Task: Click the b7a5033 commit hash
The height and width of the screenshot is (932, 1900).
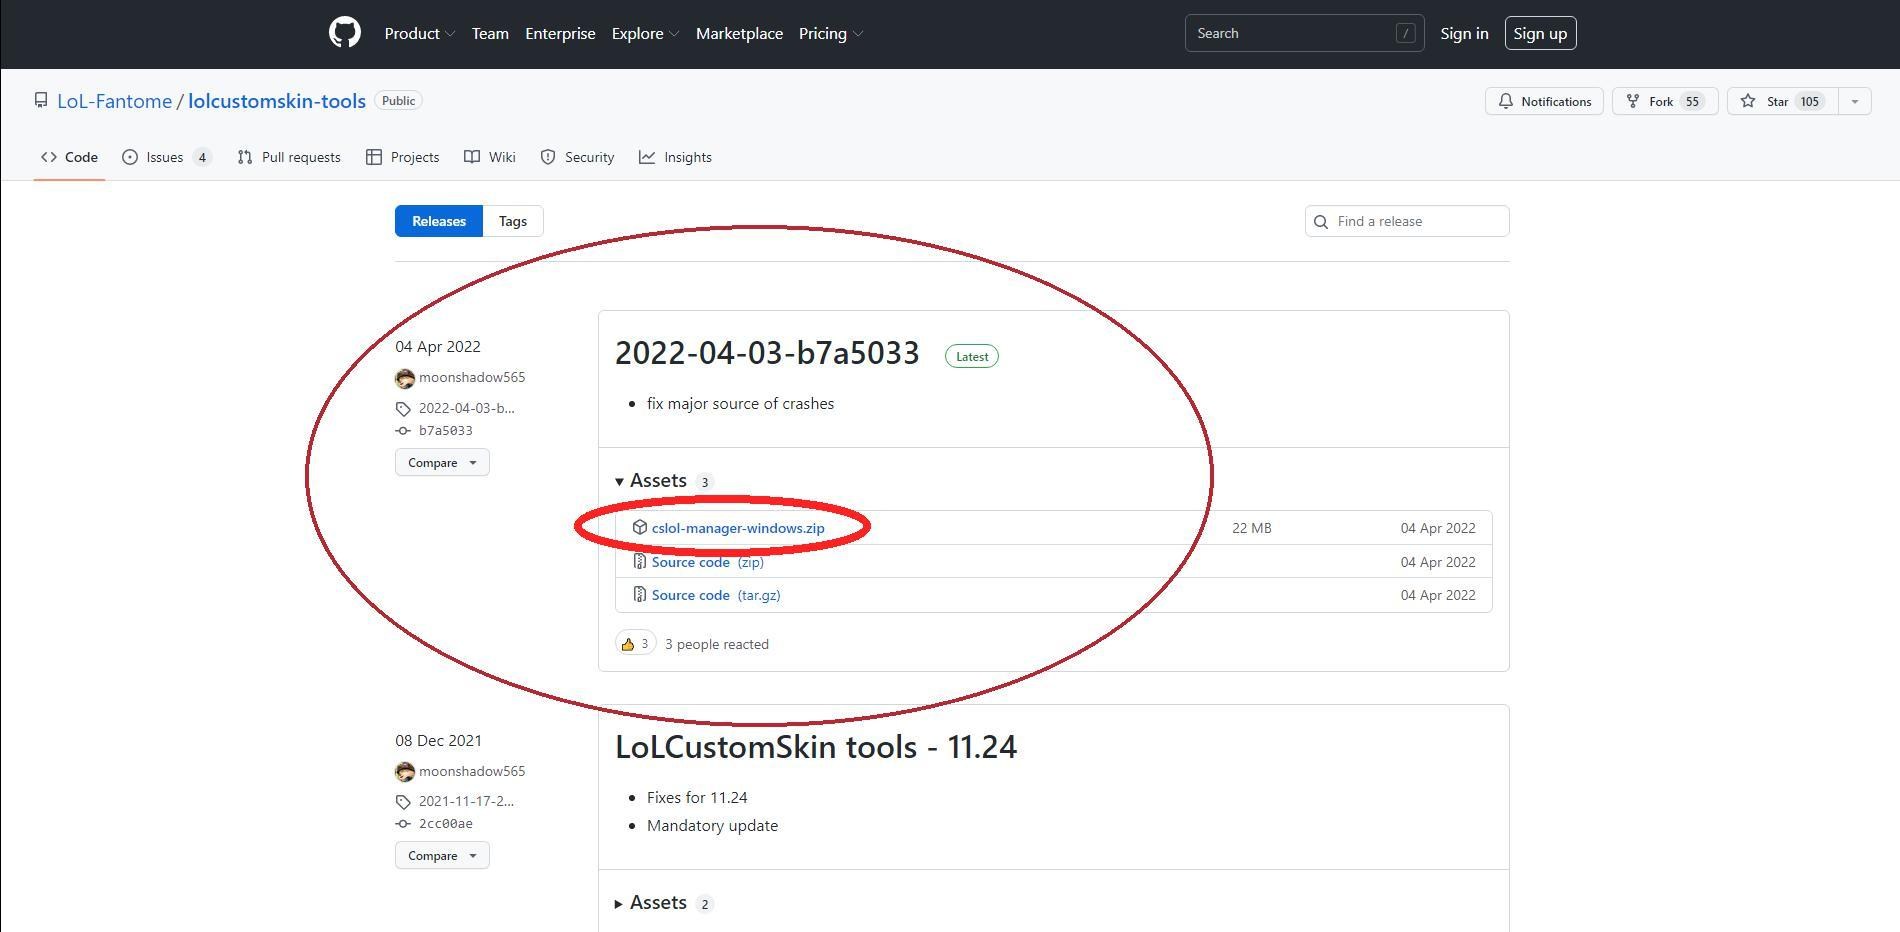Action: click(x=445, y=431)
